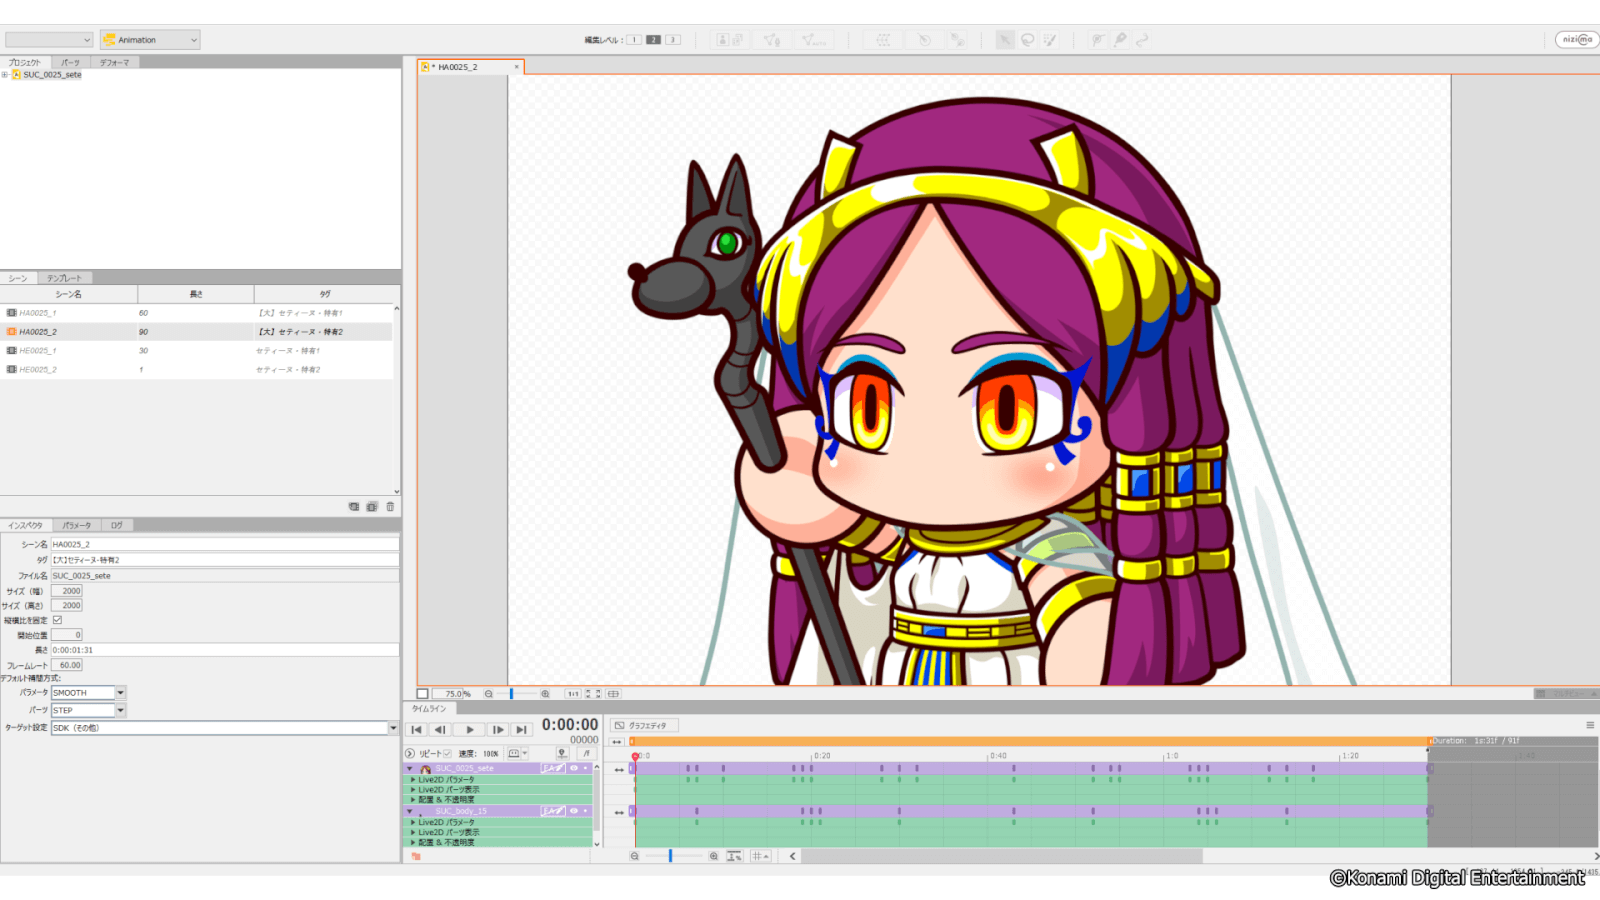1600x900 pixels.
Task: Click the snap grid icon under timeline
Action: (760, 856)
